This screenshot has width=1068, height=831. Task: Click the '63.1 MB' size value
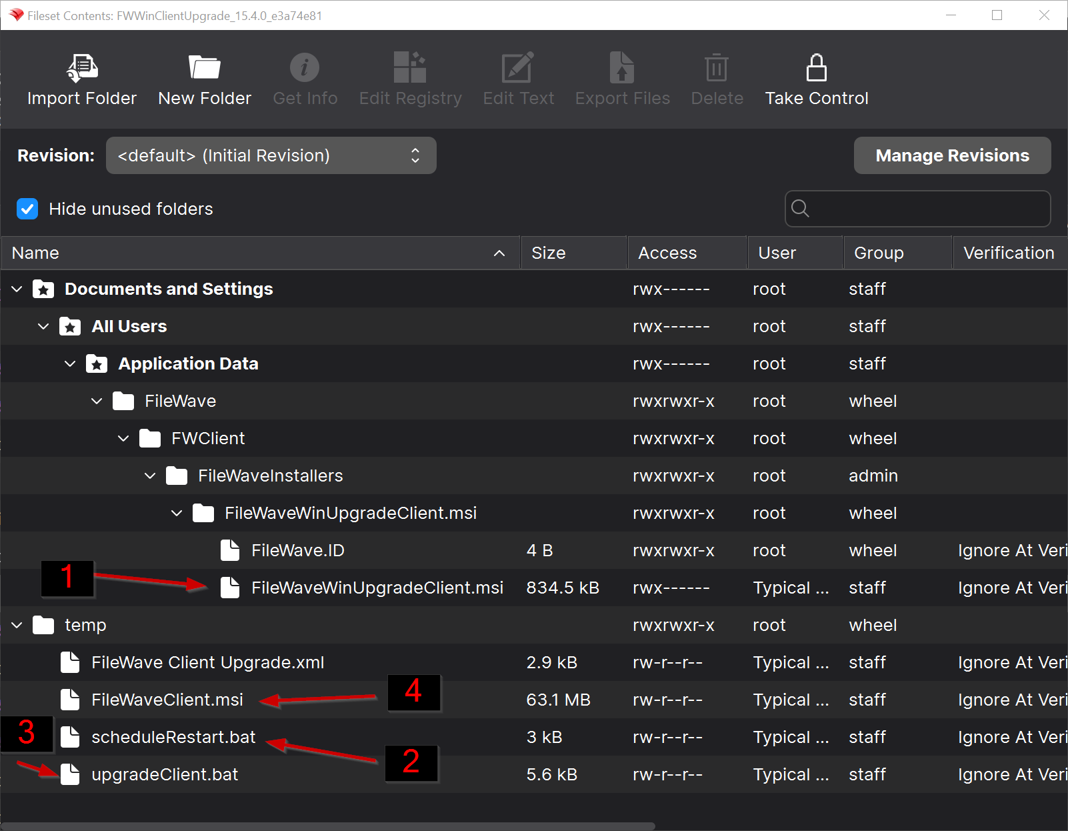click(558, 700)
